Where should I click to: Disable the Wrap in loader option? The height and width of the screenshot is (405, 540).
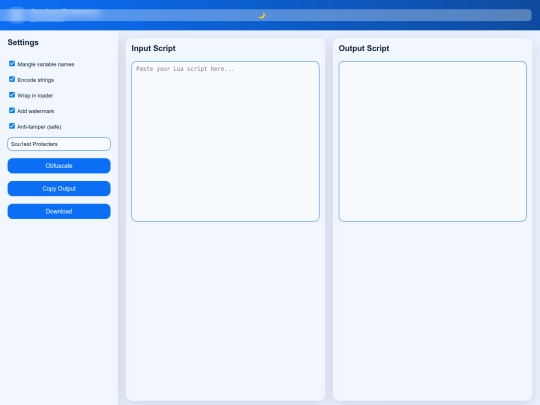pyautogui.click(x=12, y=95)
